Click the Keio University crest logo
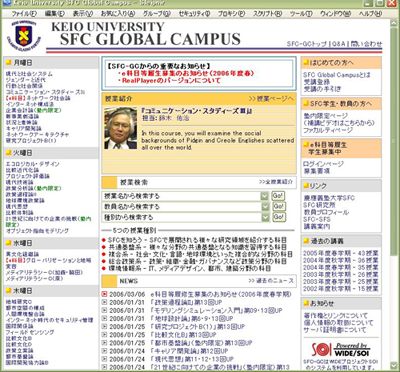 pos(23,36)
